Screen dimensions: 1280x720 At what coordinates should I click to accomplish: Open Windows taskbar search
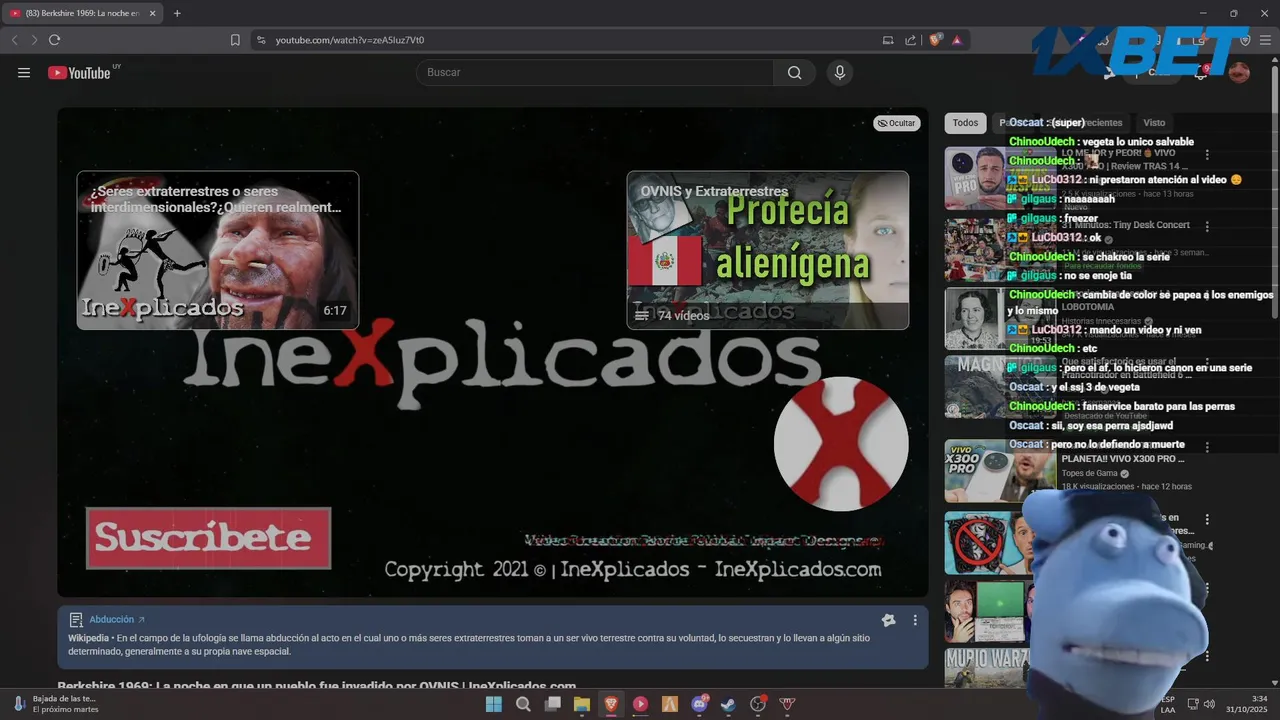coord(523,704)
